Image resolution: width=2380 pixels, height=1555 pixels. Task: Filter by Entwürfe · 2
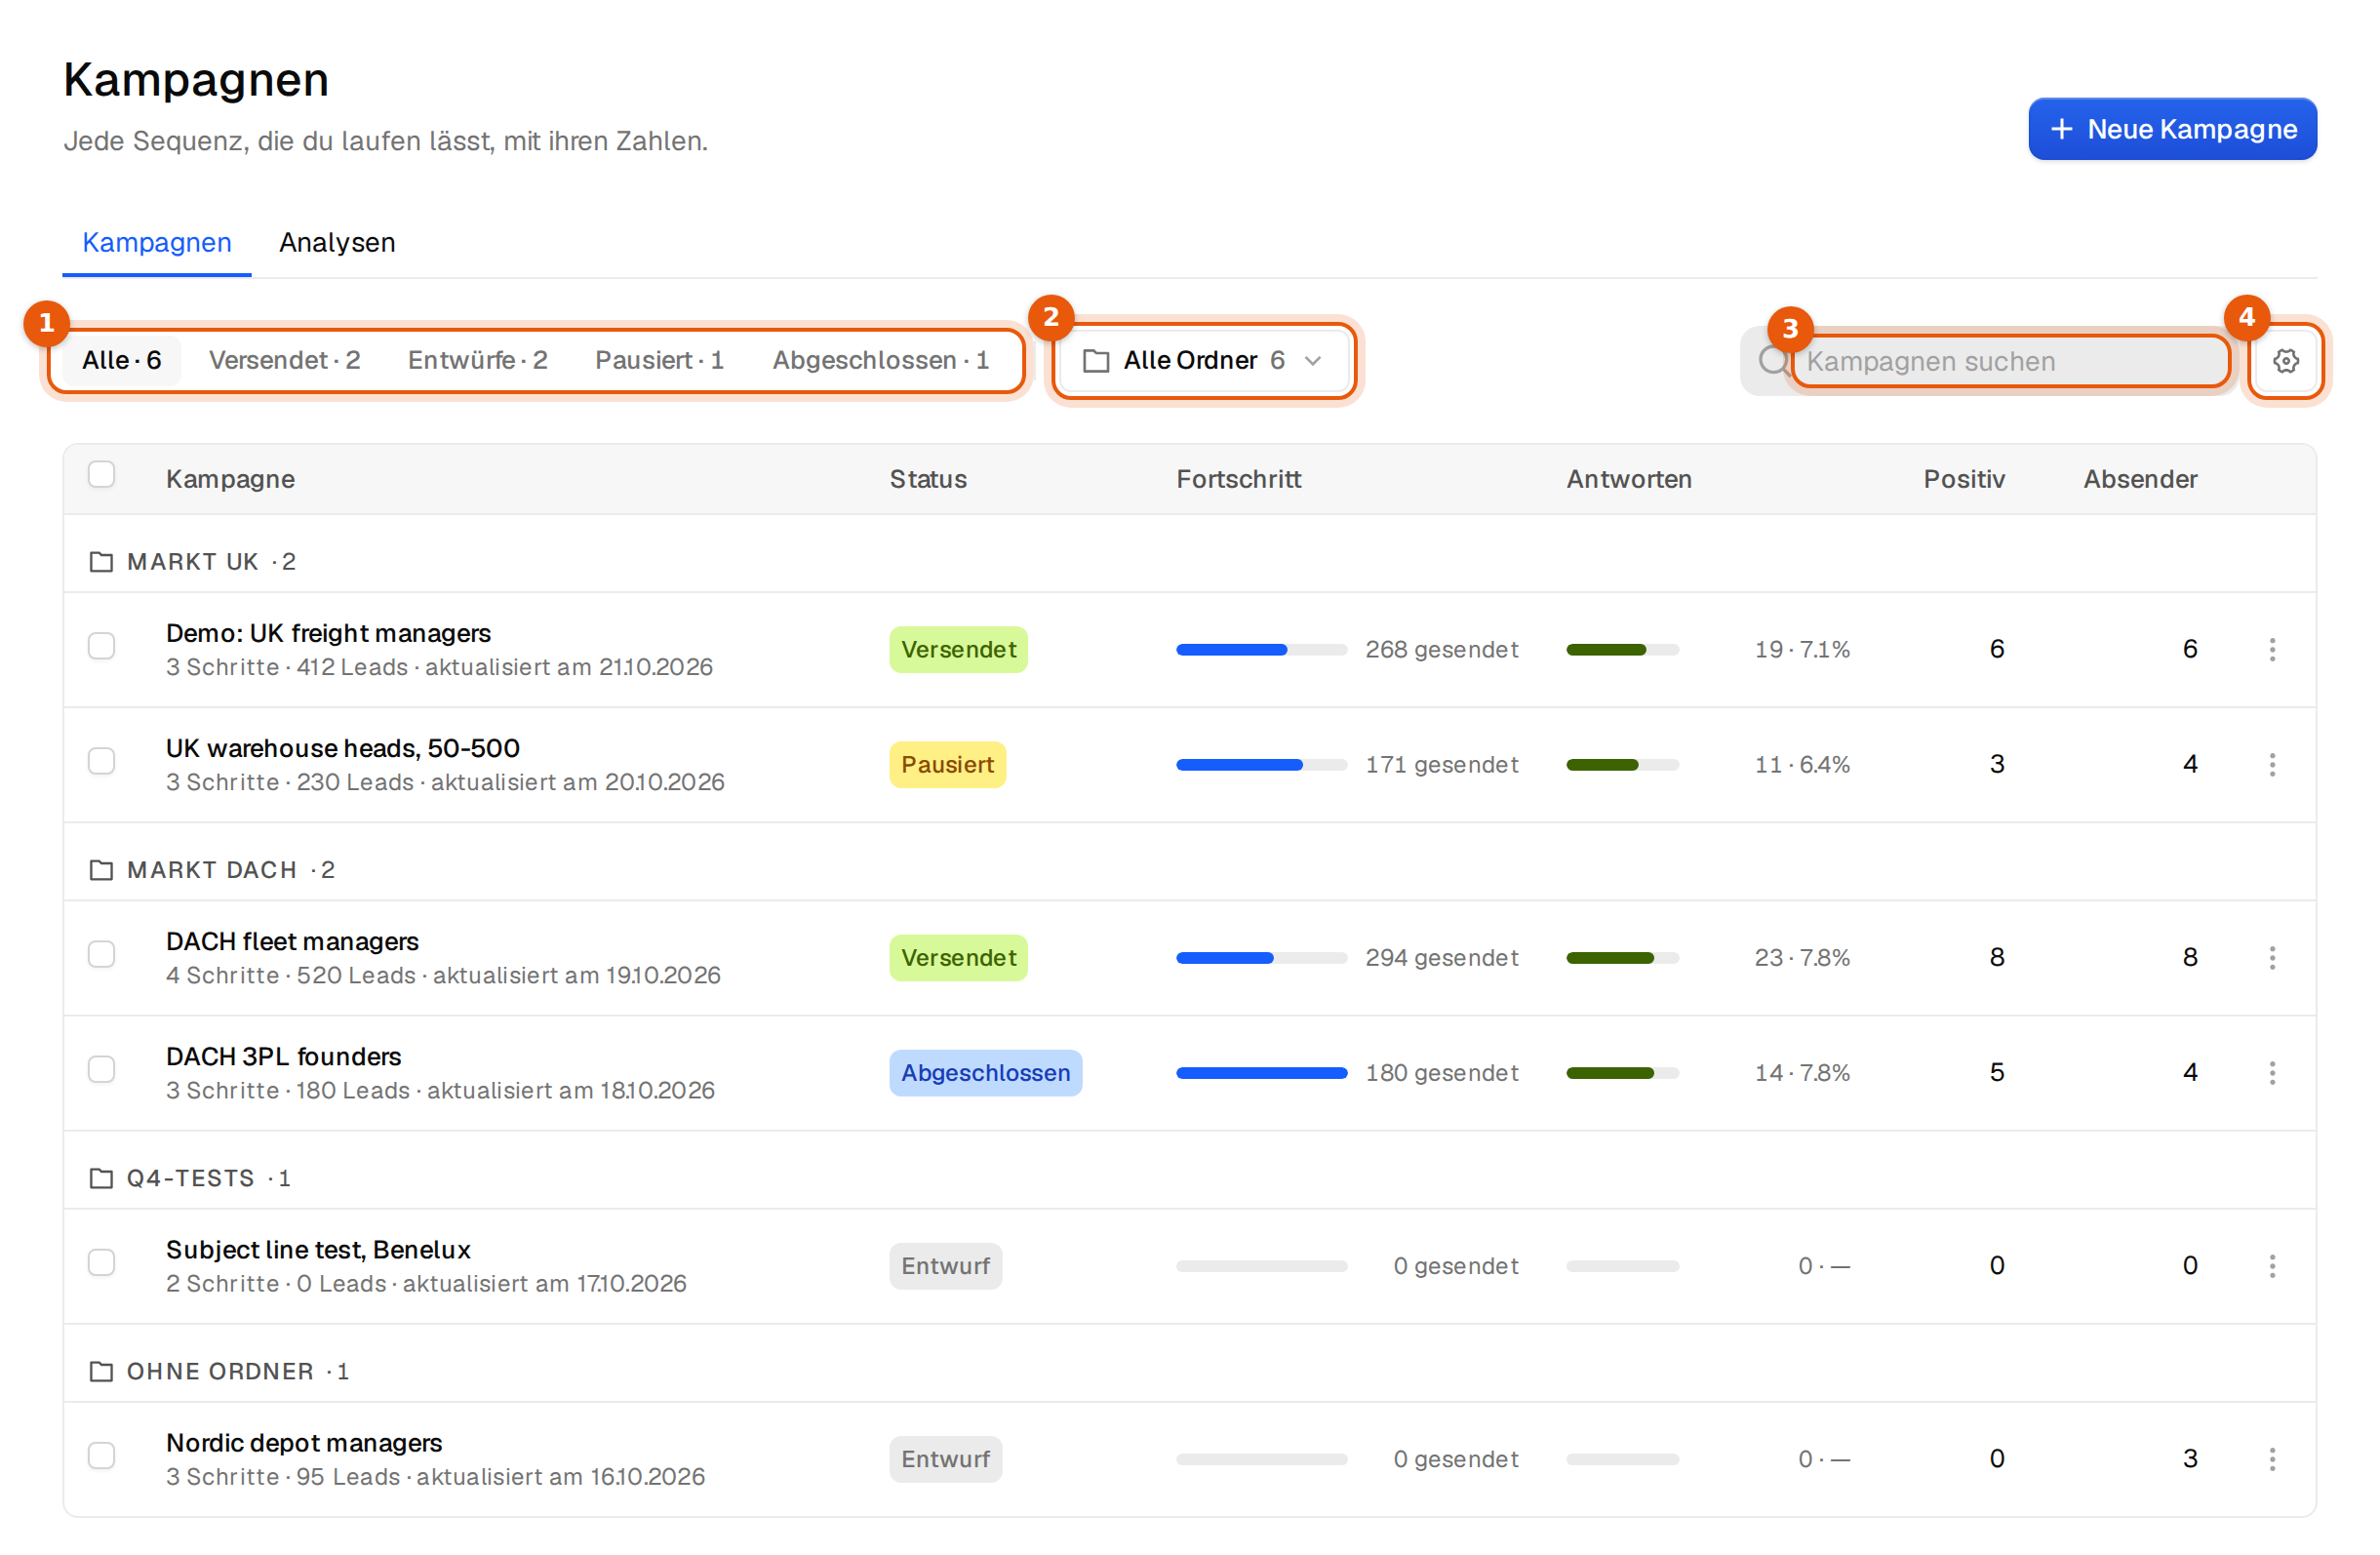click(x=477, y=360)
